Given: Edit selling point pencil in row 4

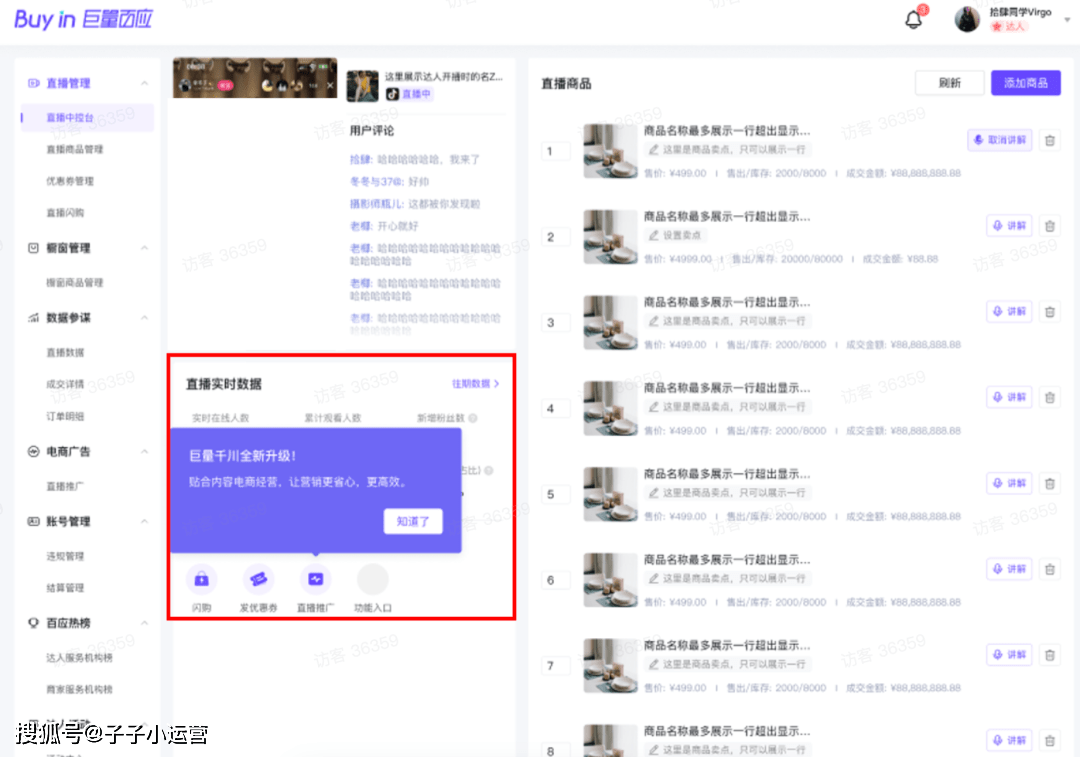Looking at the screenshot, I should coord(653,407).
